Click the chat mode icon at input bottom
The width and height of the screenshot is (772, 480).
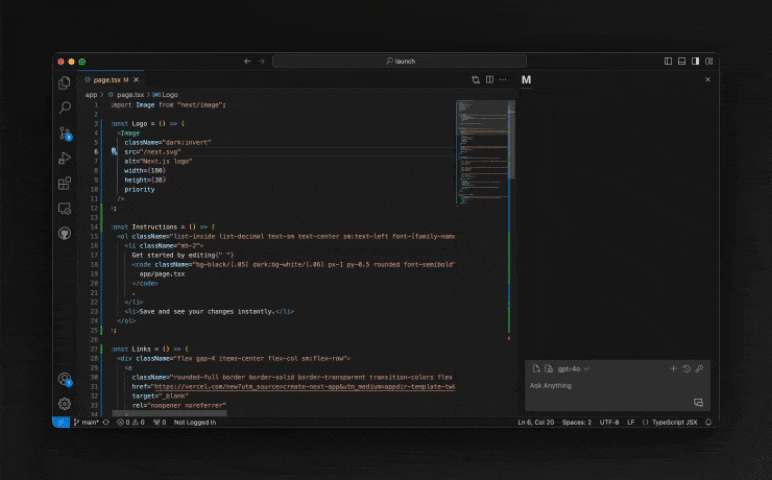[x=698, y=403]
